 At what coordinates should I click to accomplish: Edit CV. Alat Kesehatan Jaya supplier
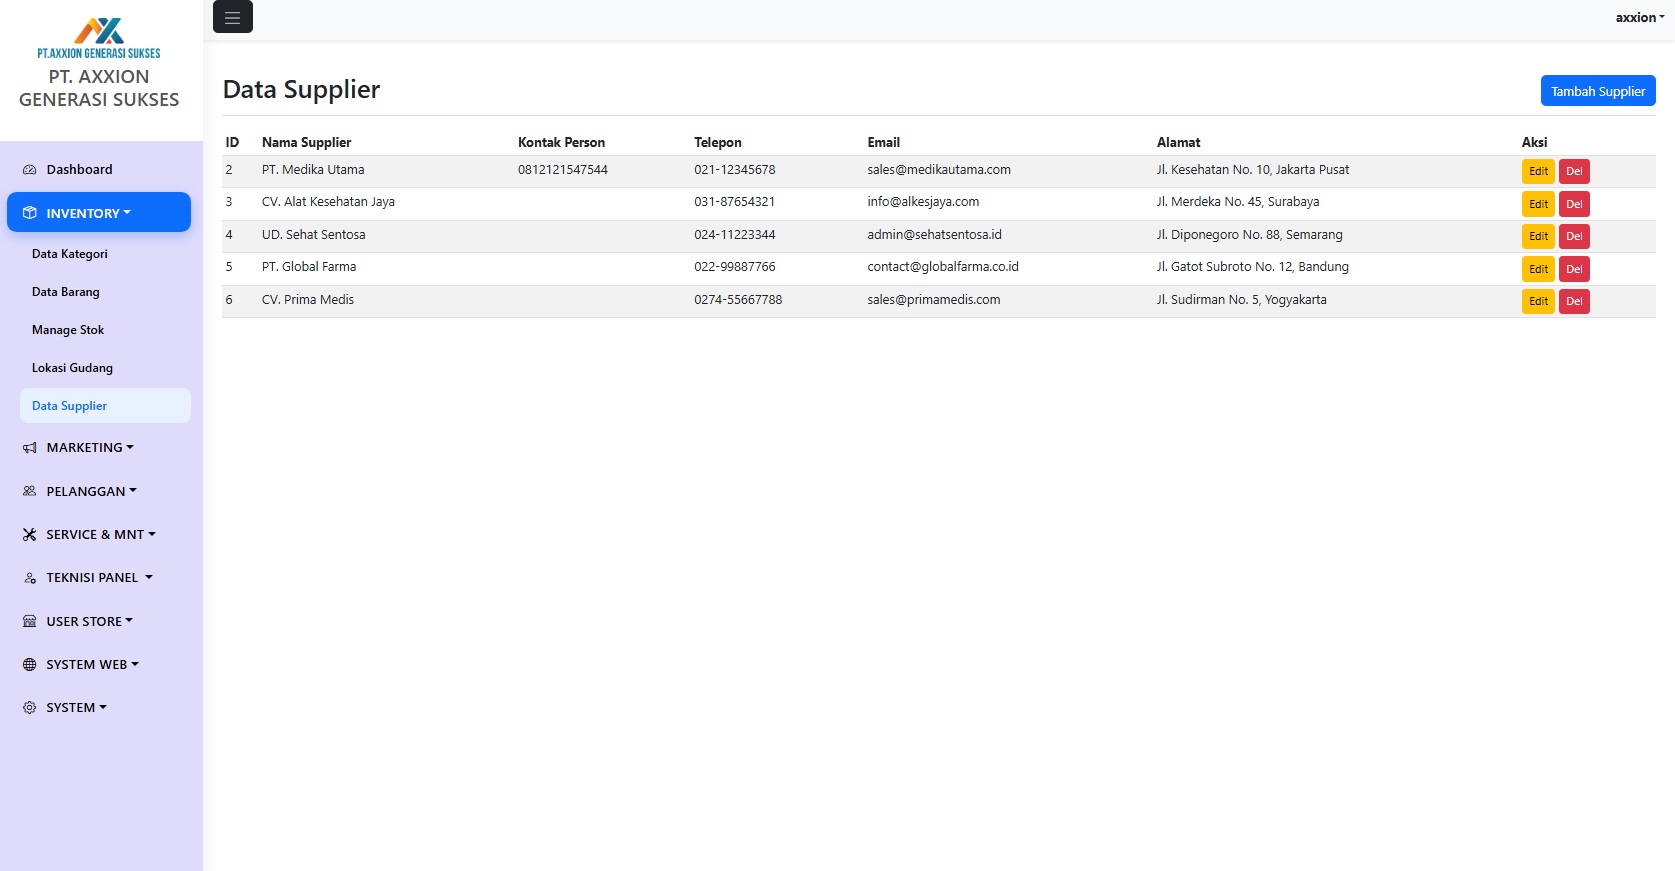pyautogui.click(x=1538, y=204)
